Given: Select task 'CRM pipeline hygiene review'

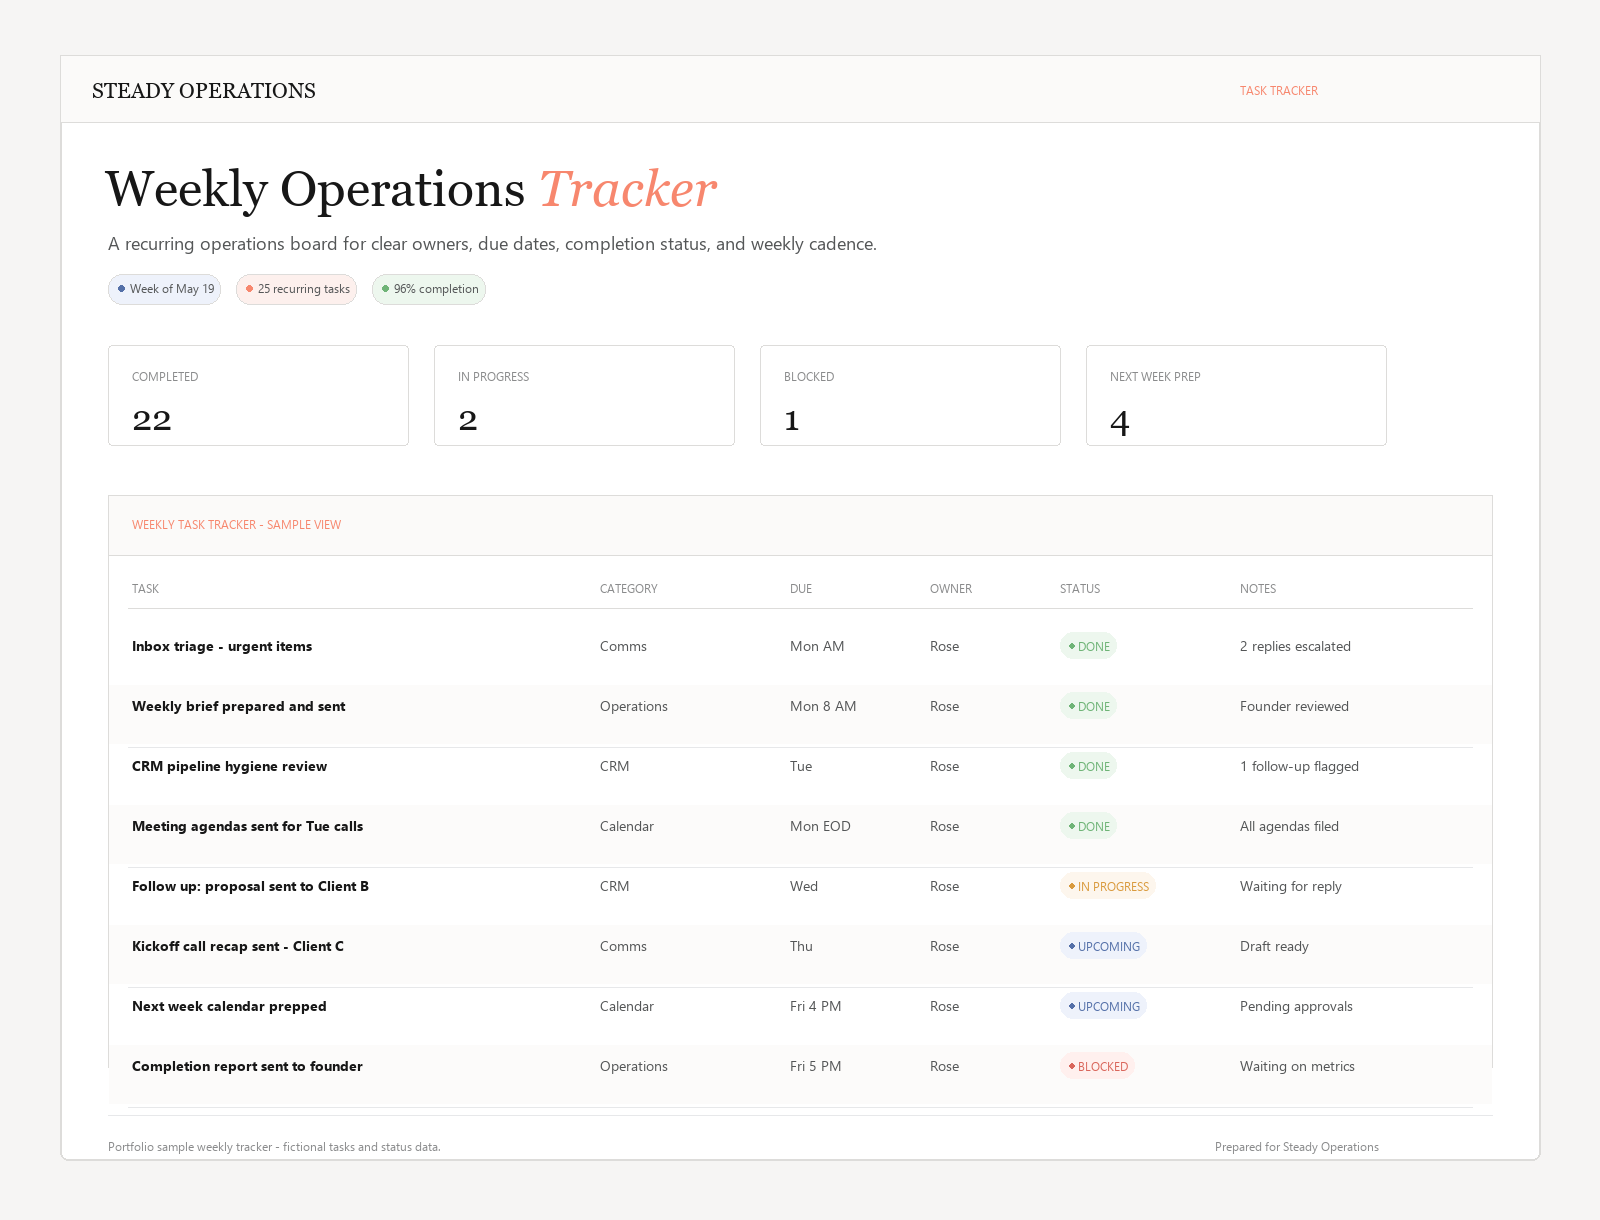Looking at the screenshot, I should pos(230,766).
